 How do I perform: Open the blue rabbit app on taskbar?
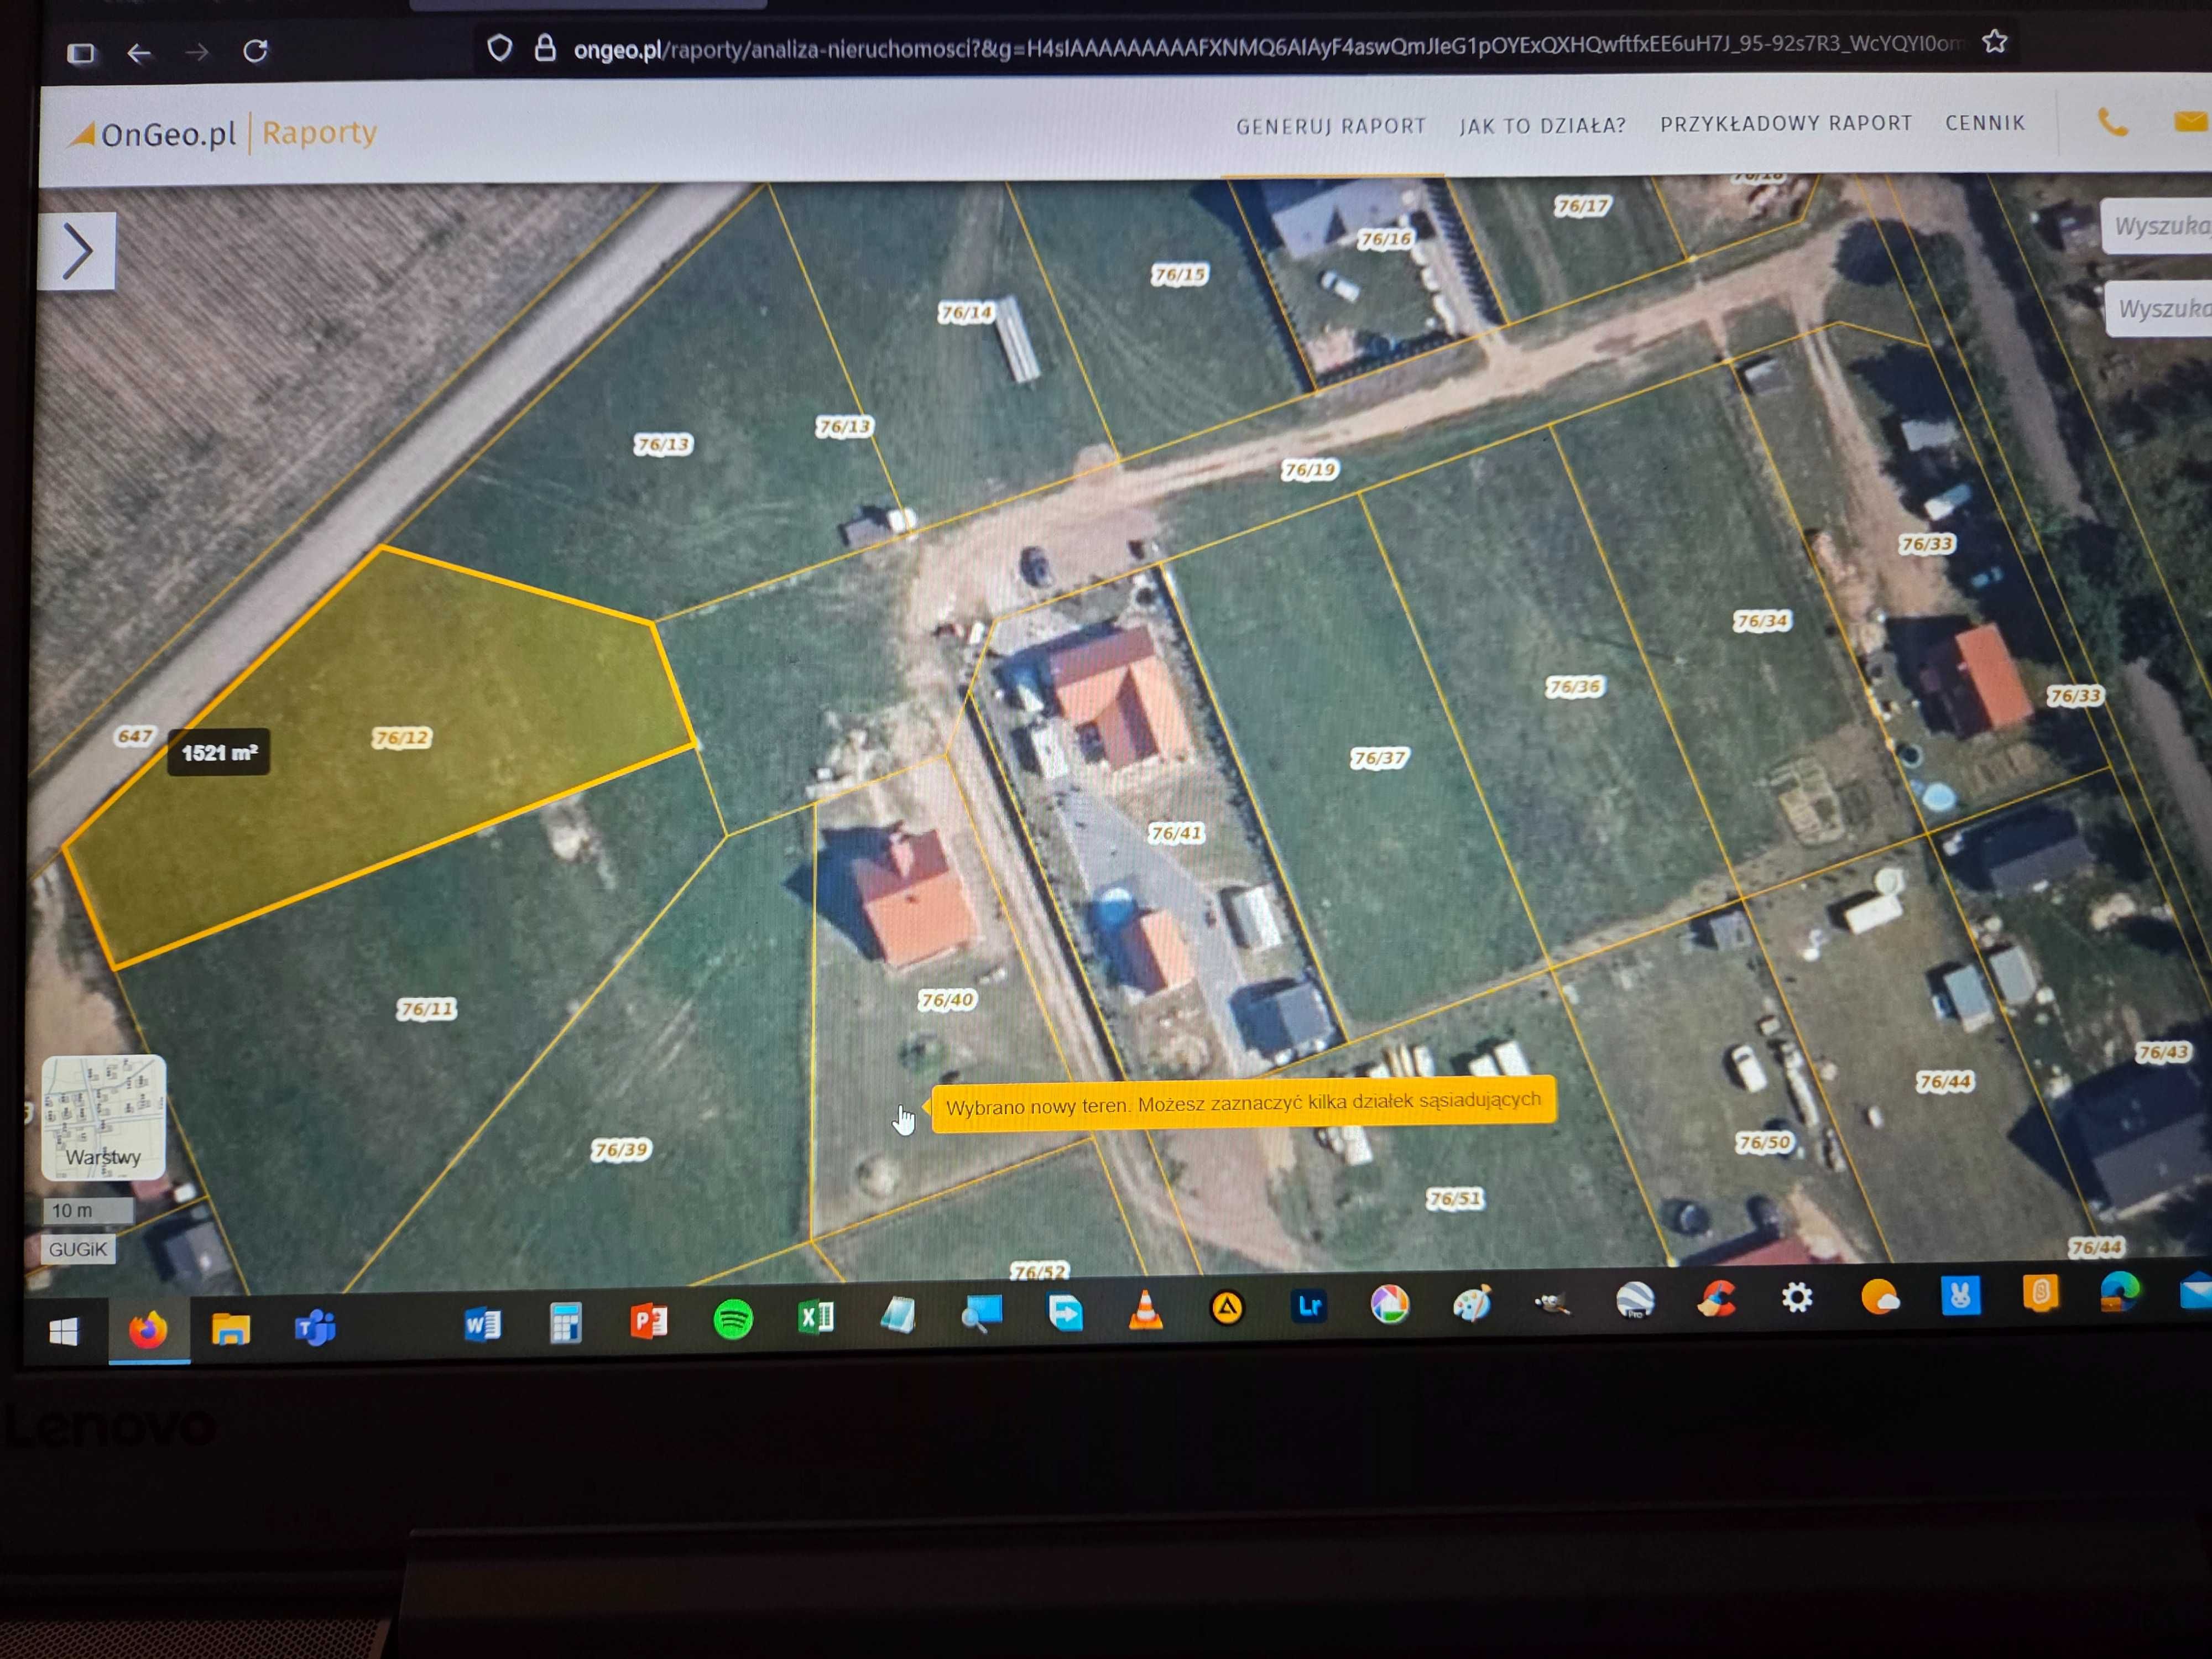[1960, 1296]
